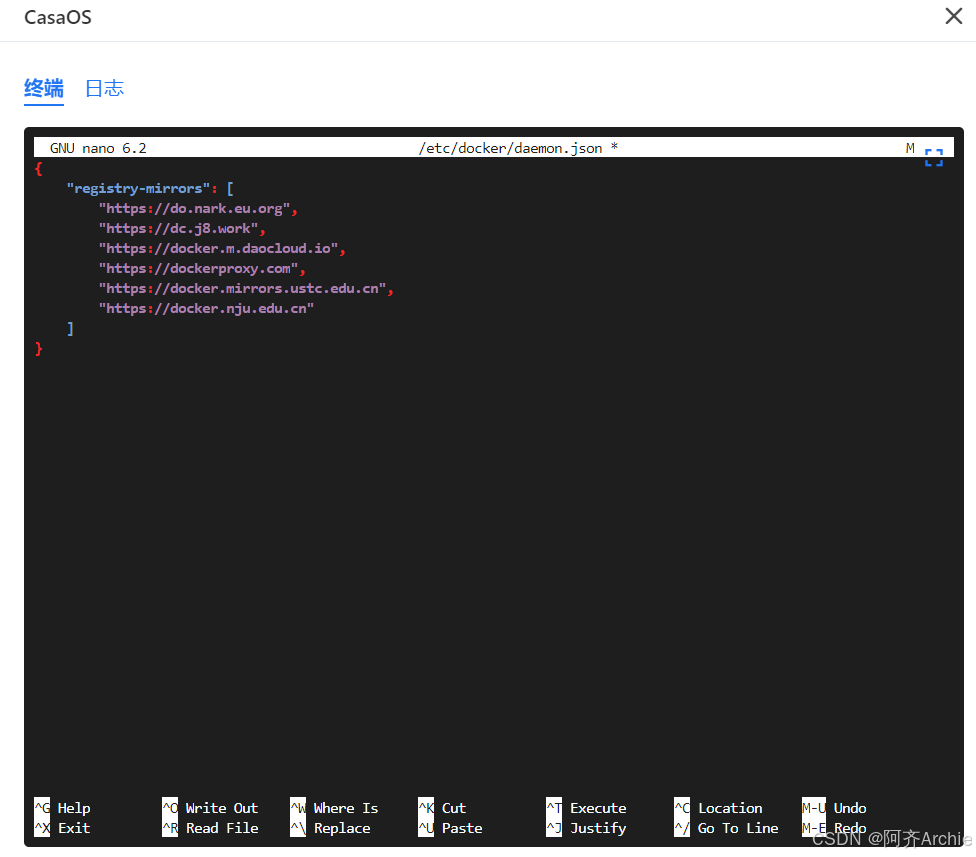This screenshot has width=976, height=857.
Task: Click the ^U Paste shortcut
Action: [x=451, y=828]
